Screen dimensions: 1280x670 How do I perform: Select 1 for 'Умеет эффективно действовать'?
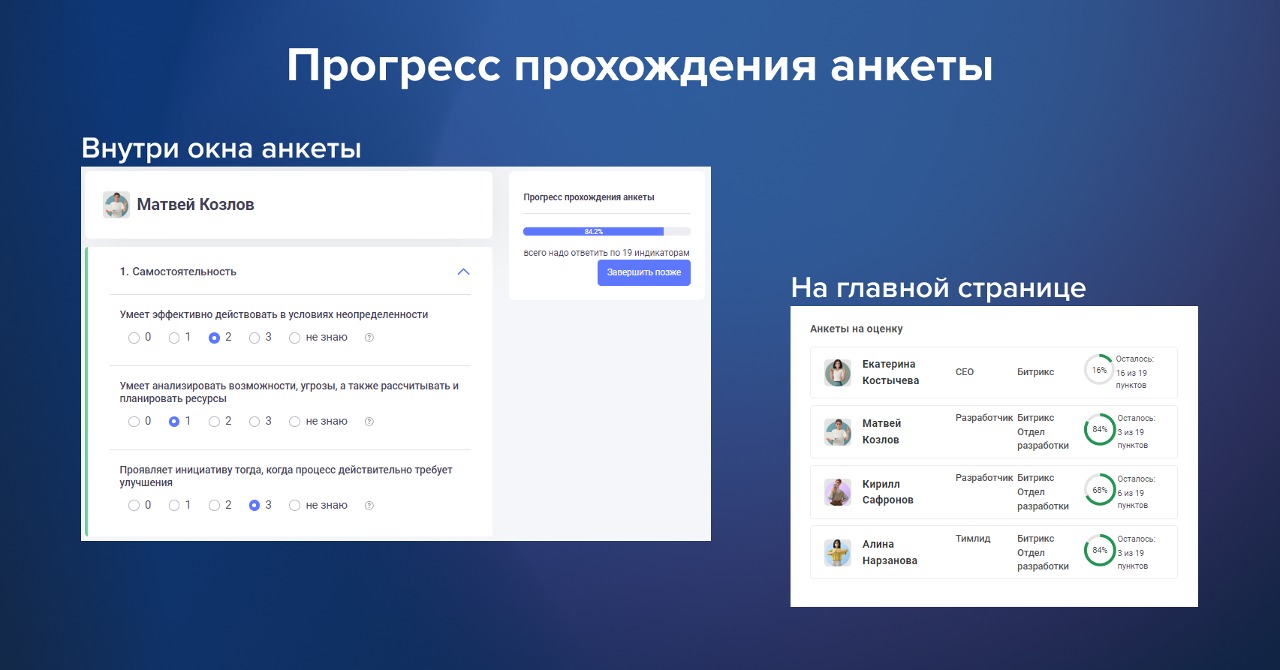[x=174, y=338]
